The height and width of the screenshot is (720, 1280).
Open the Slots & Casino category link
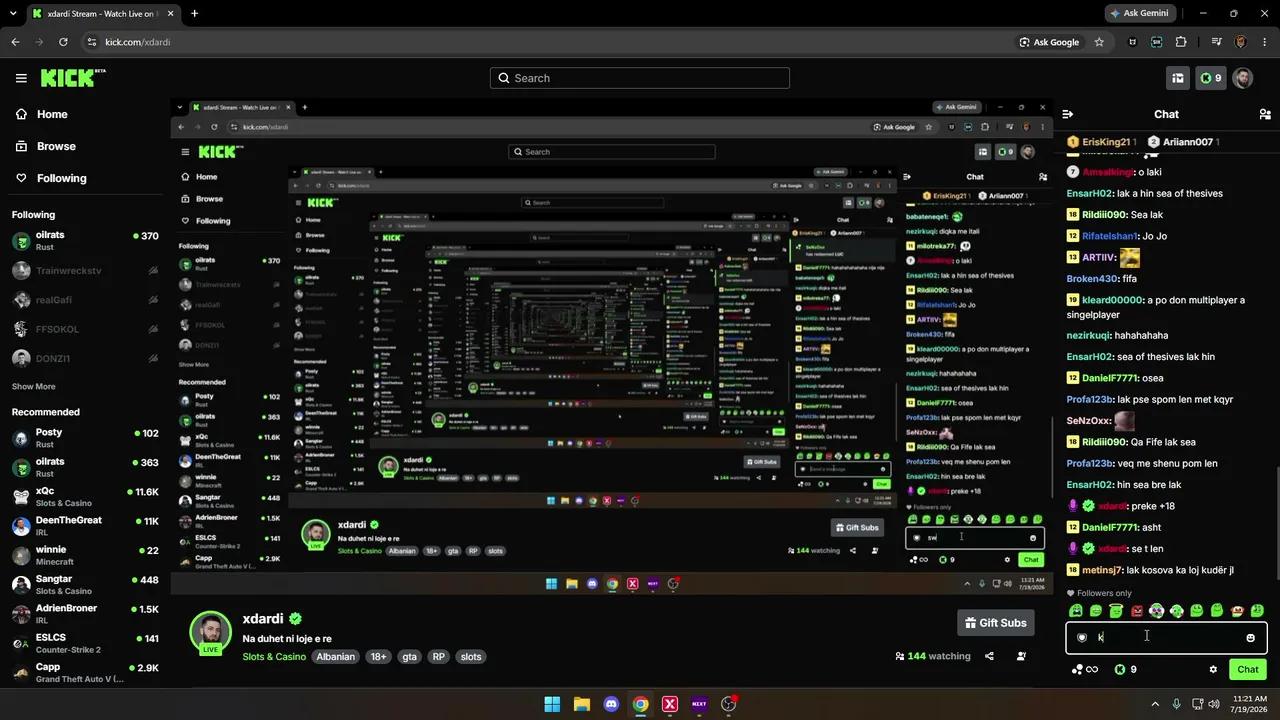[274, 657]
